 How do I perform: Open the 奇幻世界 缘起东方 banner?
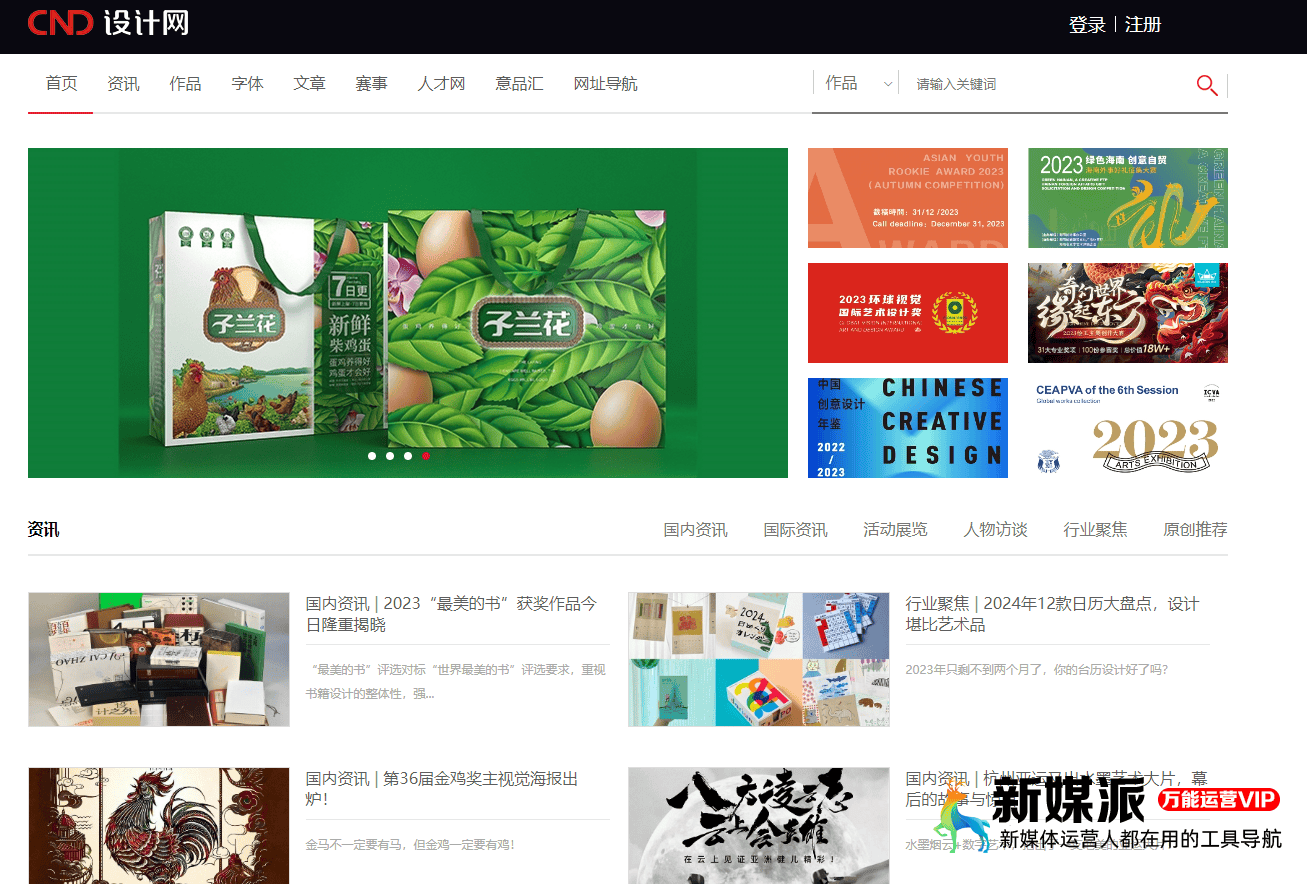pos(1127,313)
